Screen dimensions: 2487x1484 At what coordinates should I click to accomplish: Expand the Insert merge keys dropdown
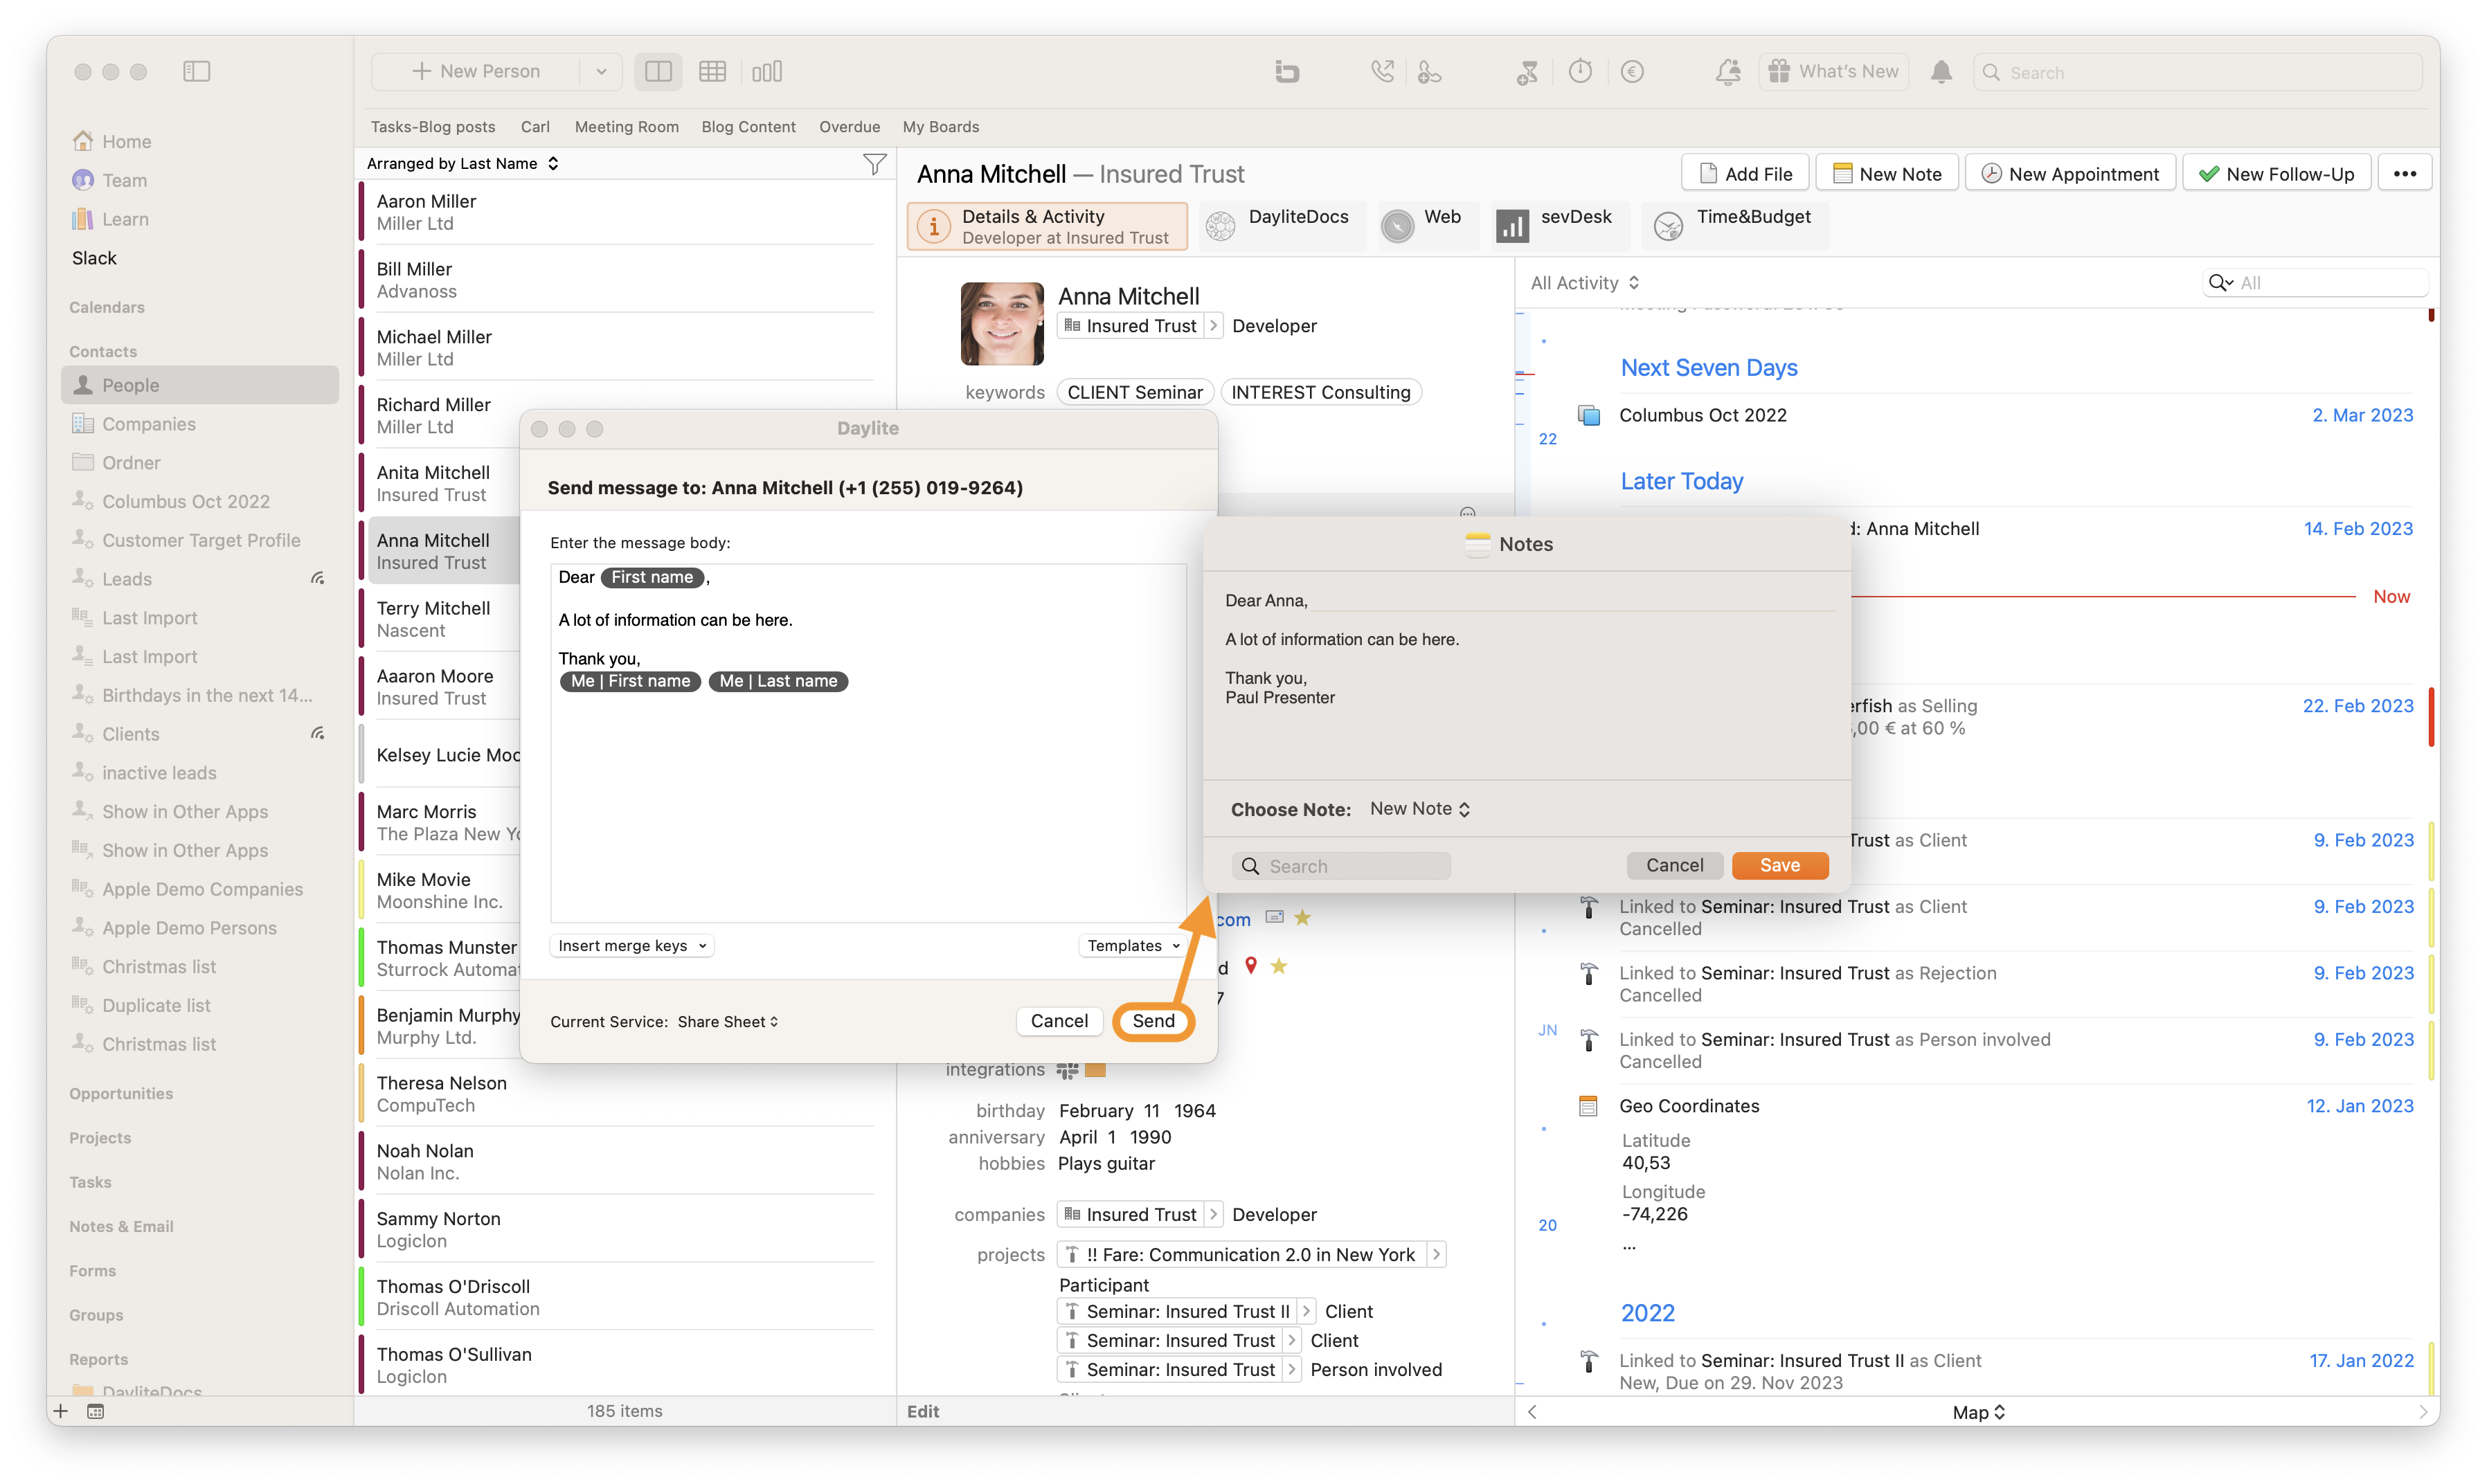point(632,945)
